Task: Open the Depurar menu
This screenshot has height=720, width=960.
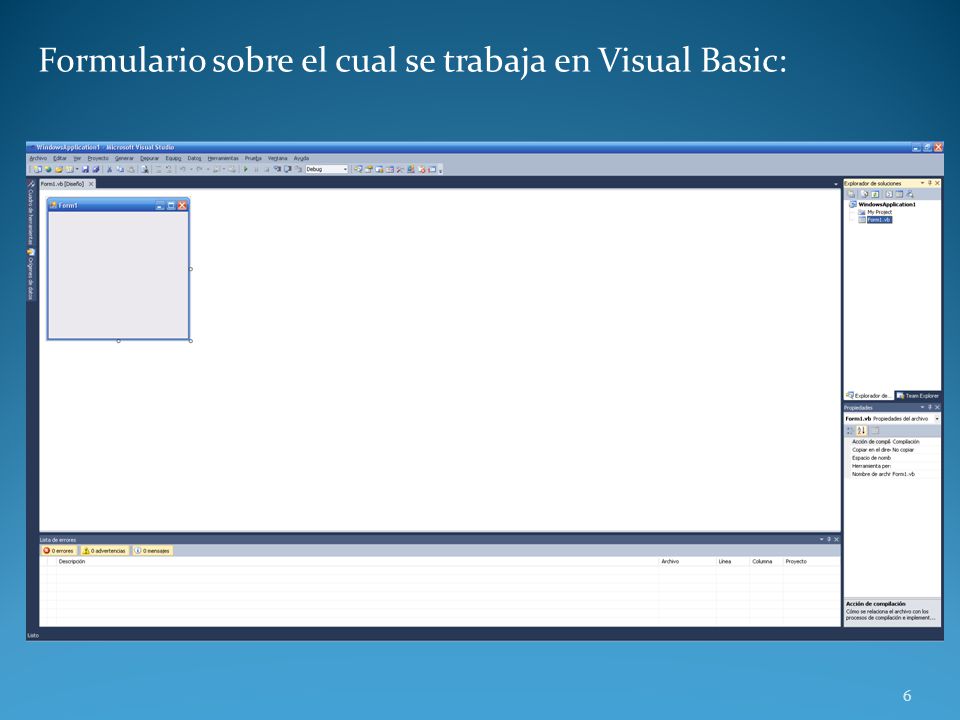Action: (x=149, y=158)
